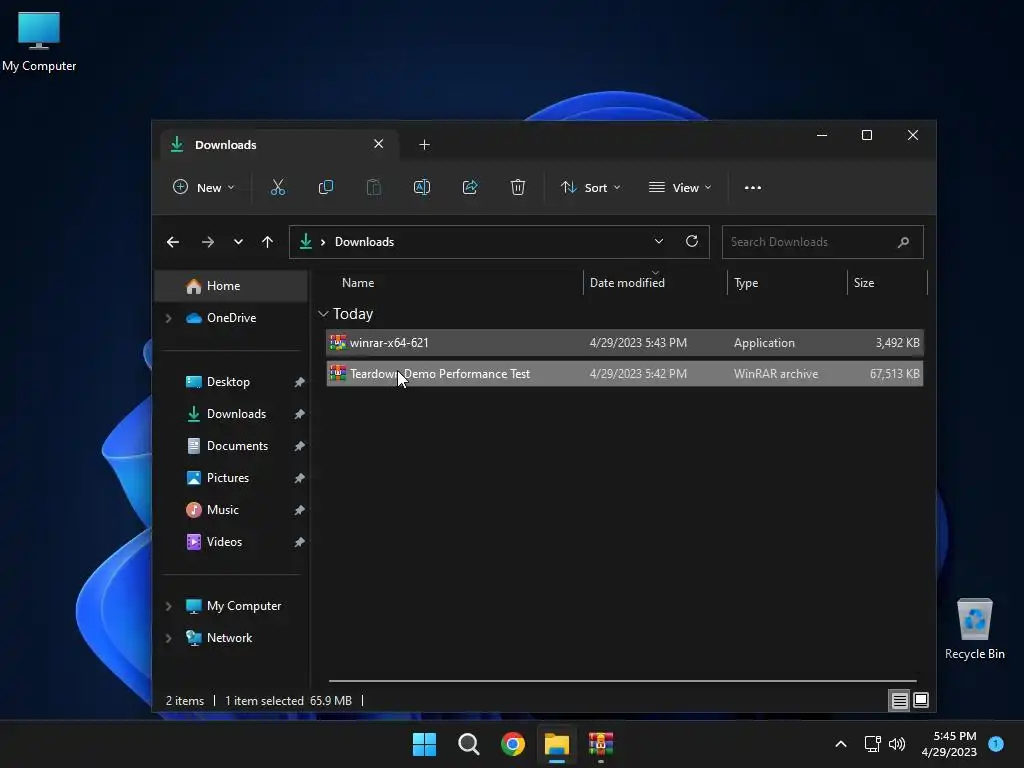This screenshot has height=768, width=1024.
Task: Open the See more three-dots menu
Action: (753, 187)
